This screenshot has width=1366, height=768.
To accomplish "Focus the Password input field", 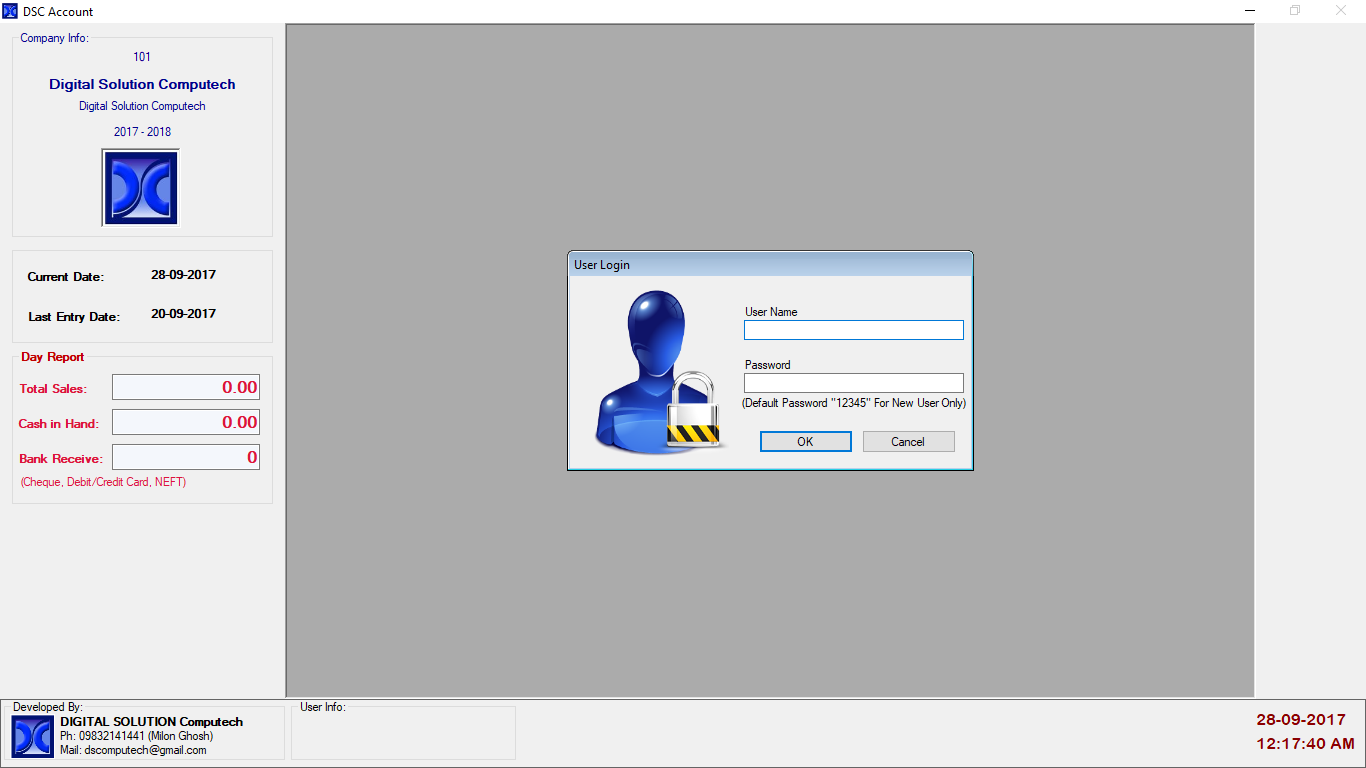I will coord(853,383).
